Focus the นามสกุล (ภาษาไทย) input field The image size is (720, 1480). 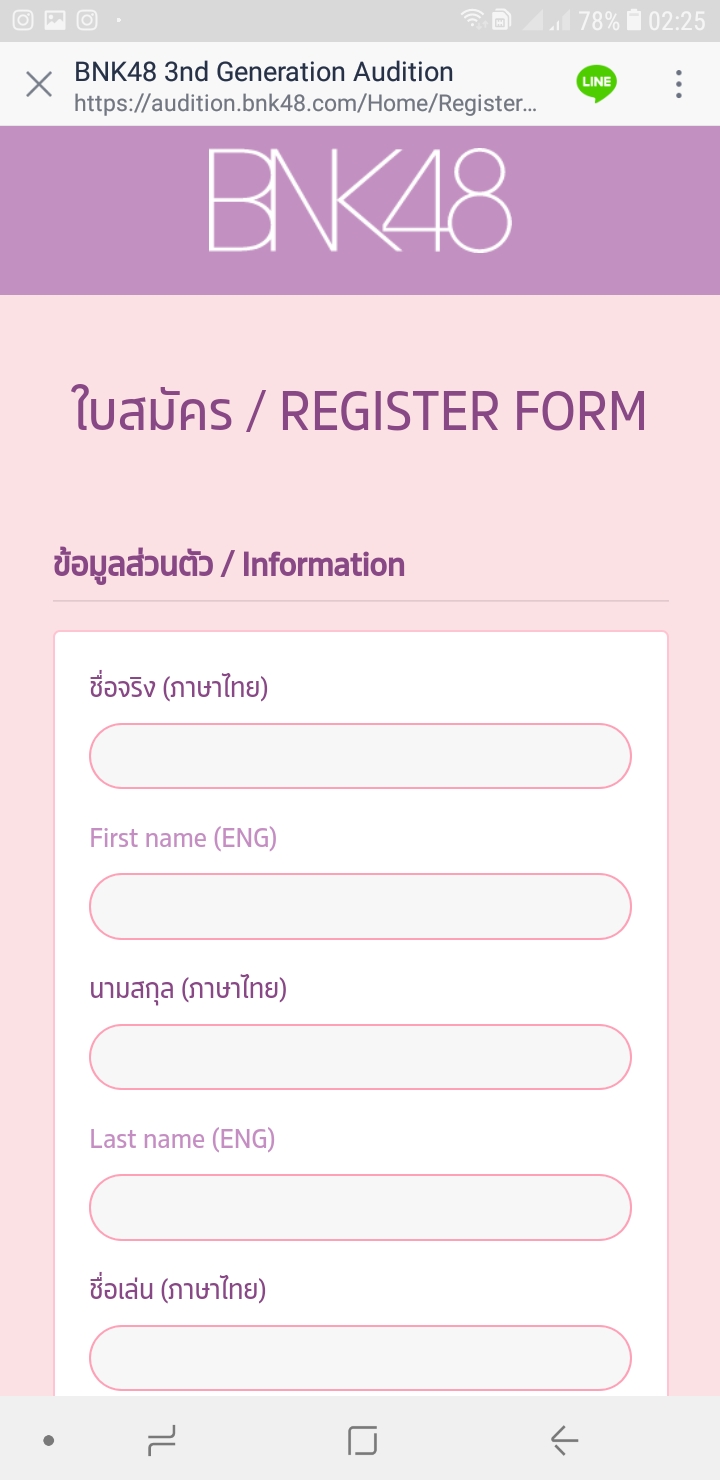tap(360, 1057)
